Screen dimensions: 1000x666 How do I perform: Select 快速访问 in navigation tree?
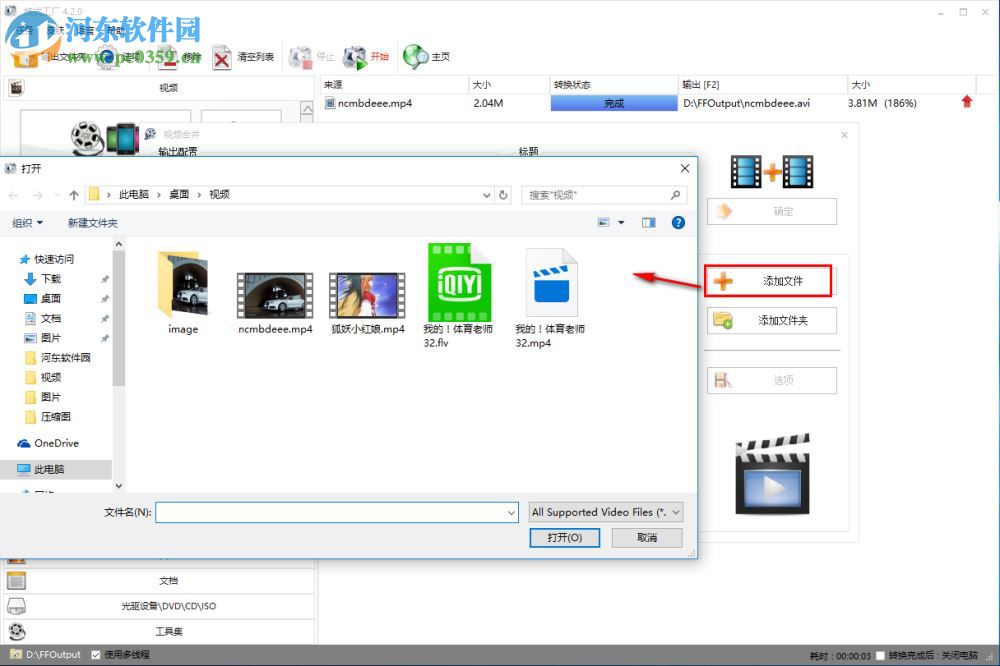pos(47,259)
